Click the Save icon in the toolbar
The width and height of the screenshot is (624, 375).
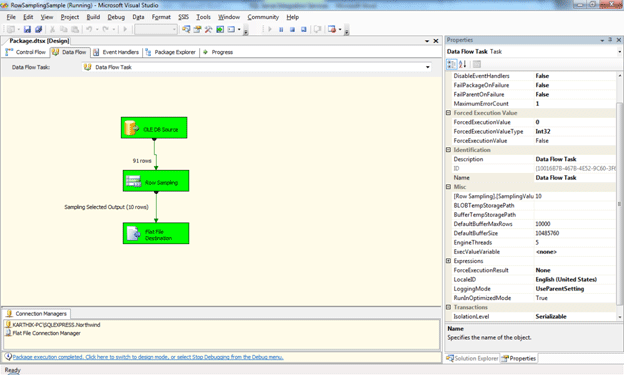[27, 29]
